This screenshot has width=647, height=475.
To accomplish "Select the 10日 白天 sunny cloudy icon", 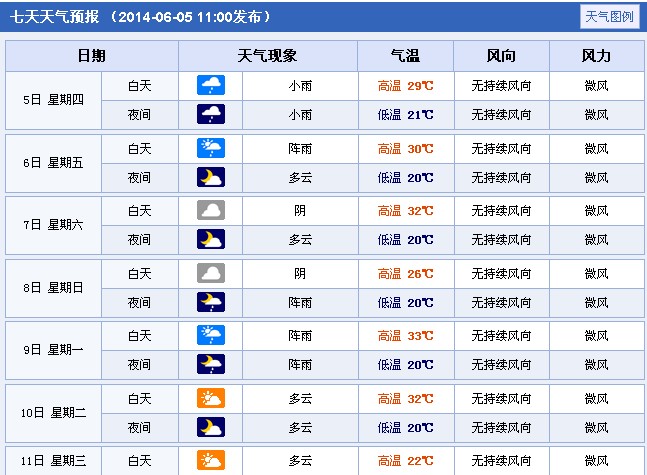I will (x=211, y=398).
